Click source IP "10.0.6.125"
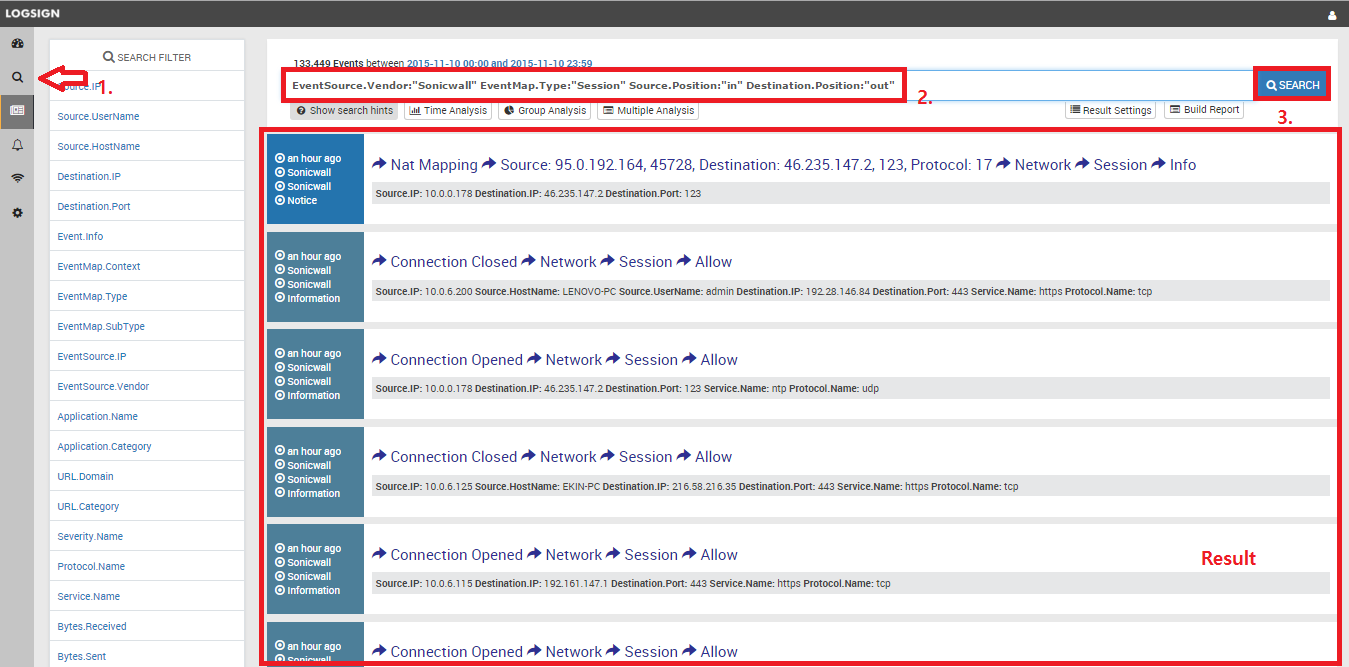Screen dimensions: 1349x667 click(x=447, y=486)
